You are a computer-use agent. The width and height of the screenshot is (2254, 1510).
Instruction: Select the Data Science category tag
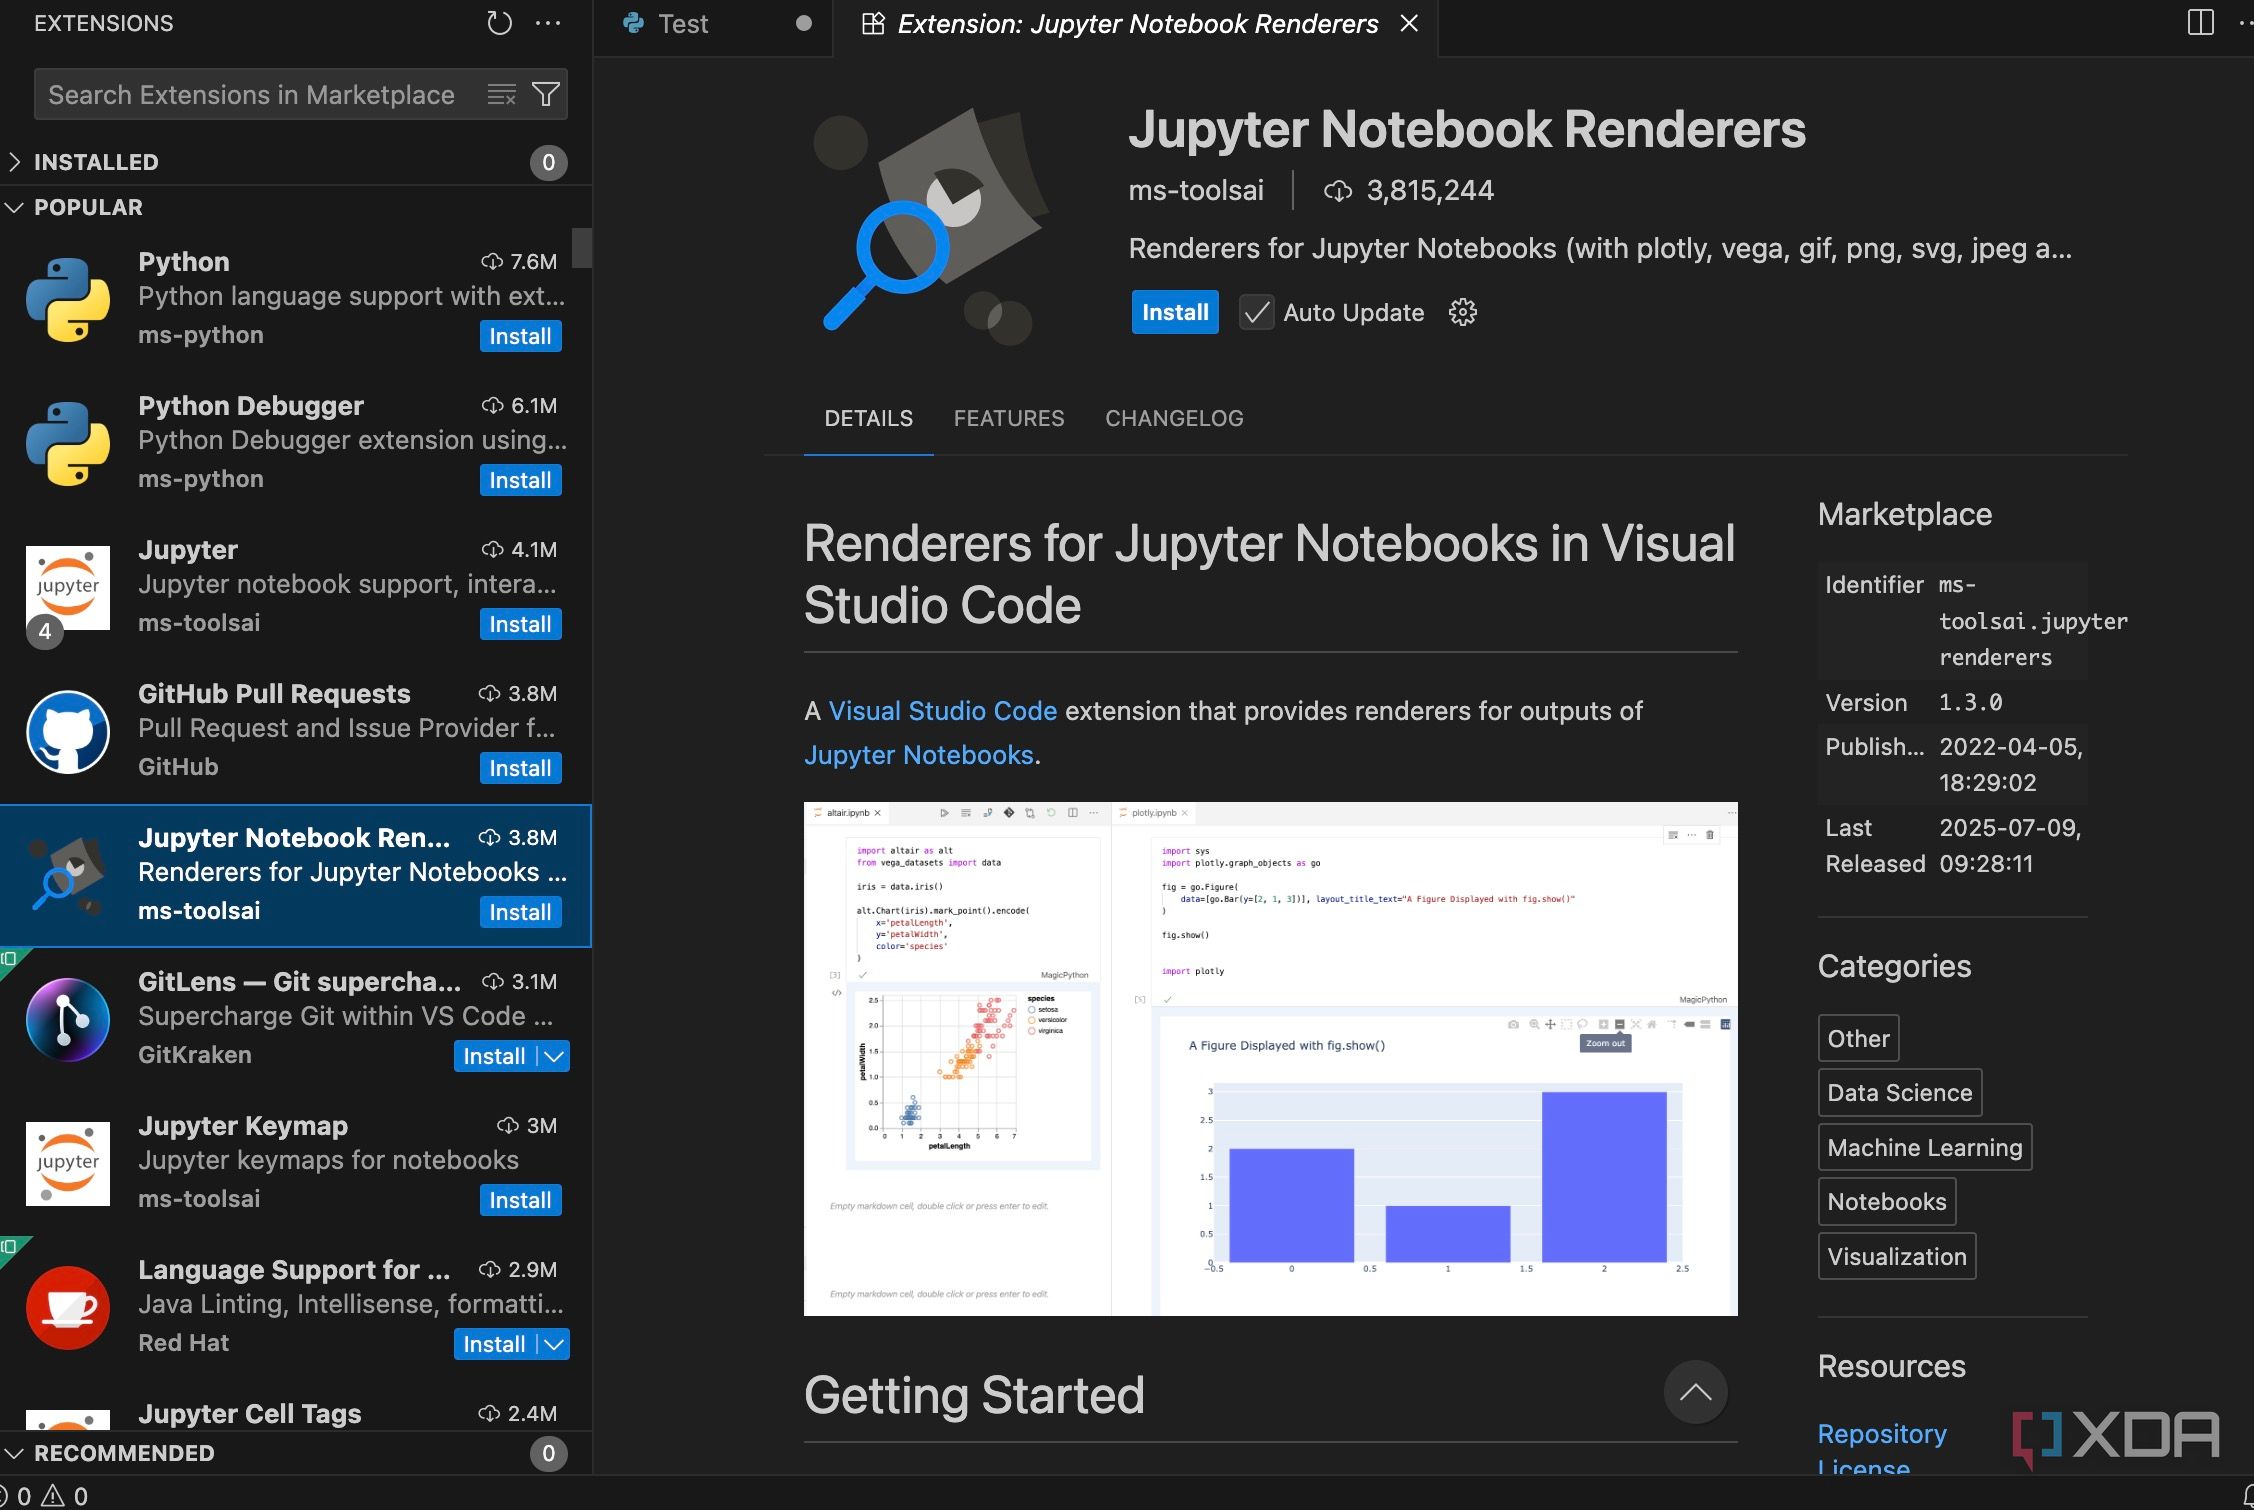1899,1093
